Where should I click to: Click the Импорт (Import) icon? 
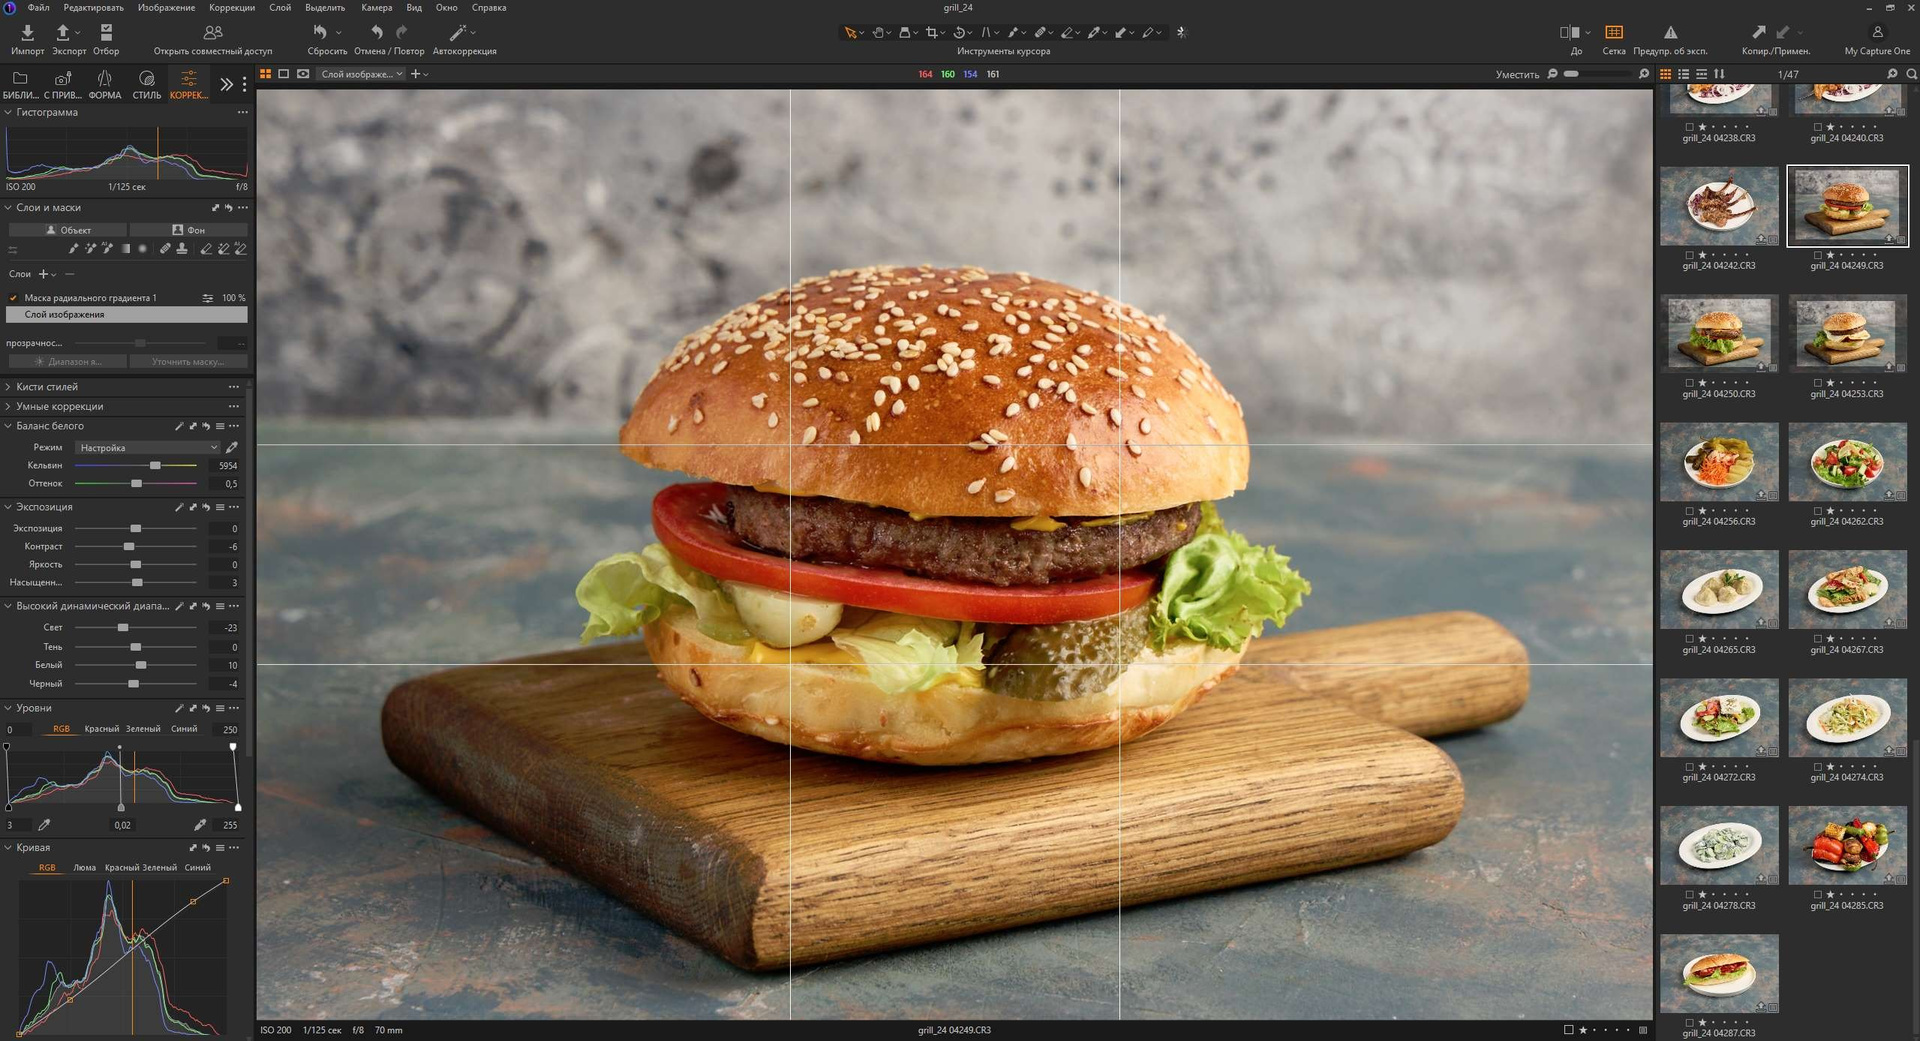pos(27,33)
